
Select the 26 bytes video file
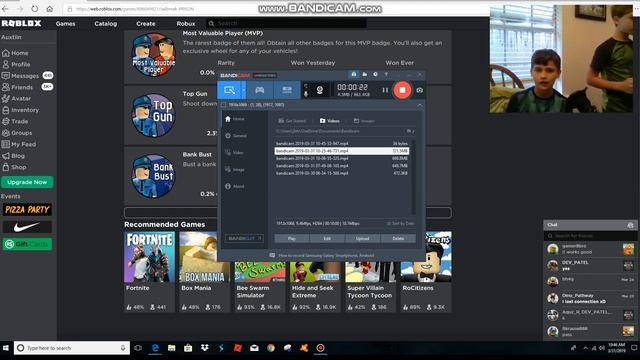[x=342, y=144]
